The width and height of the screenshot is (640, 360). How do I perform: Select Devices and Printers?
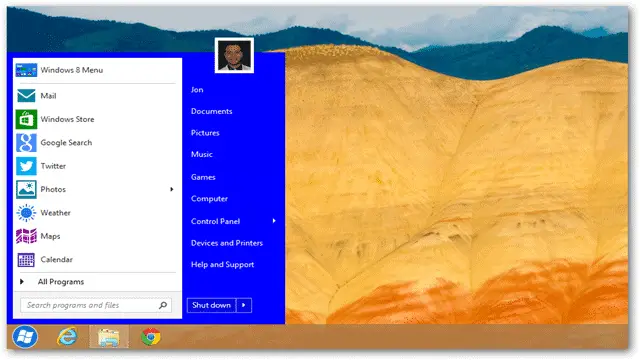click(x=227, y=243)
